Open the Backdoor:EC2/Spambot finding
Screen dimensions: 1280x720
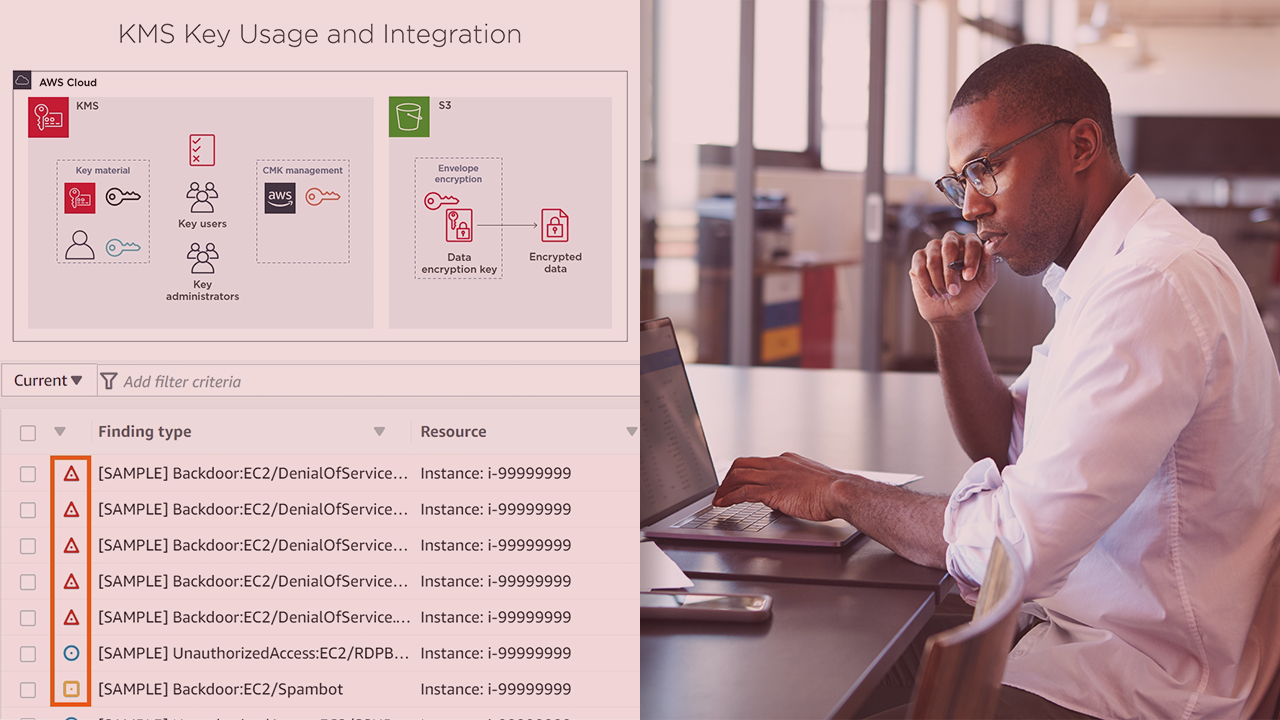tap(220, 689)
